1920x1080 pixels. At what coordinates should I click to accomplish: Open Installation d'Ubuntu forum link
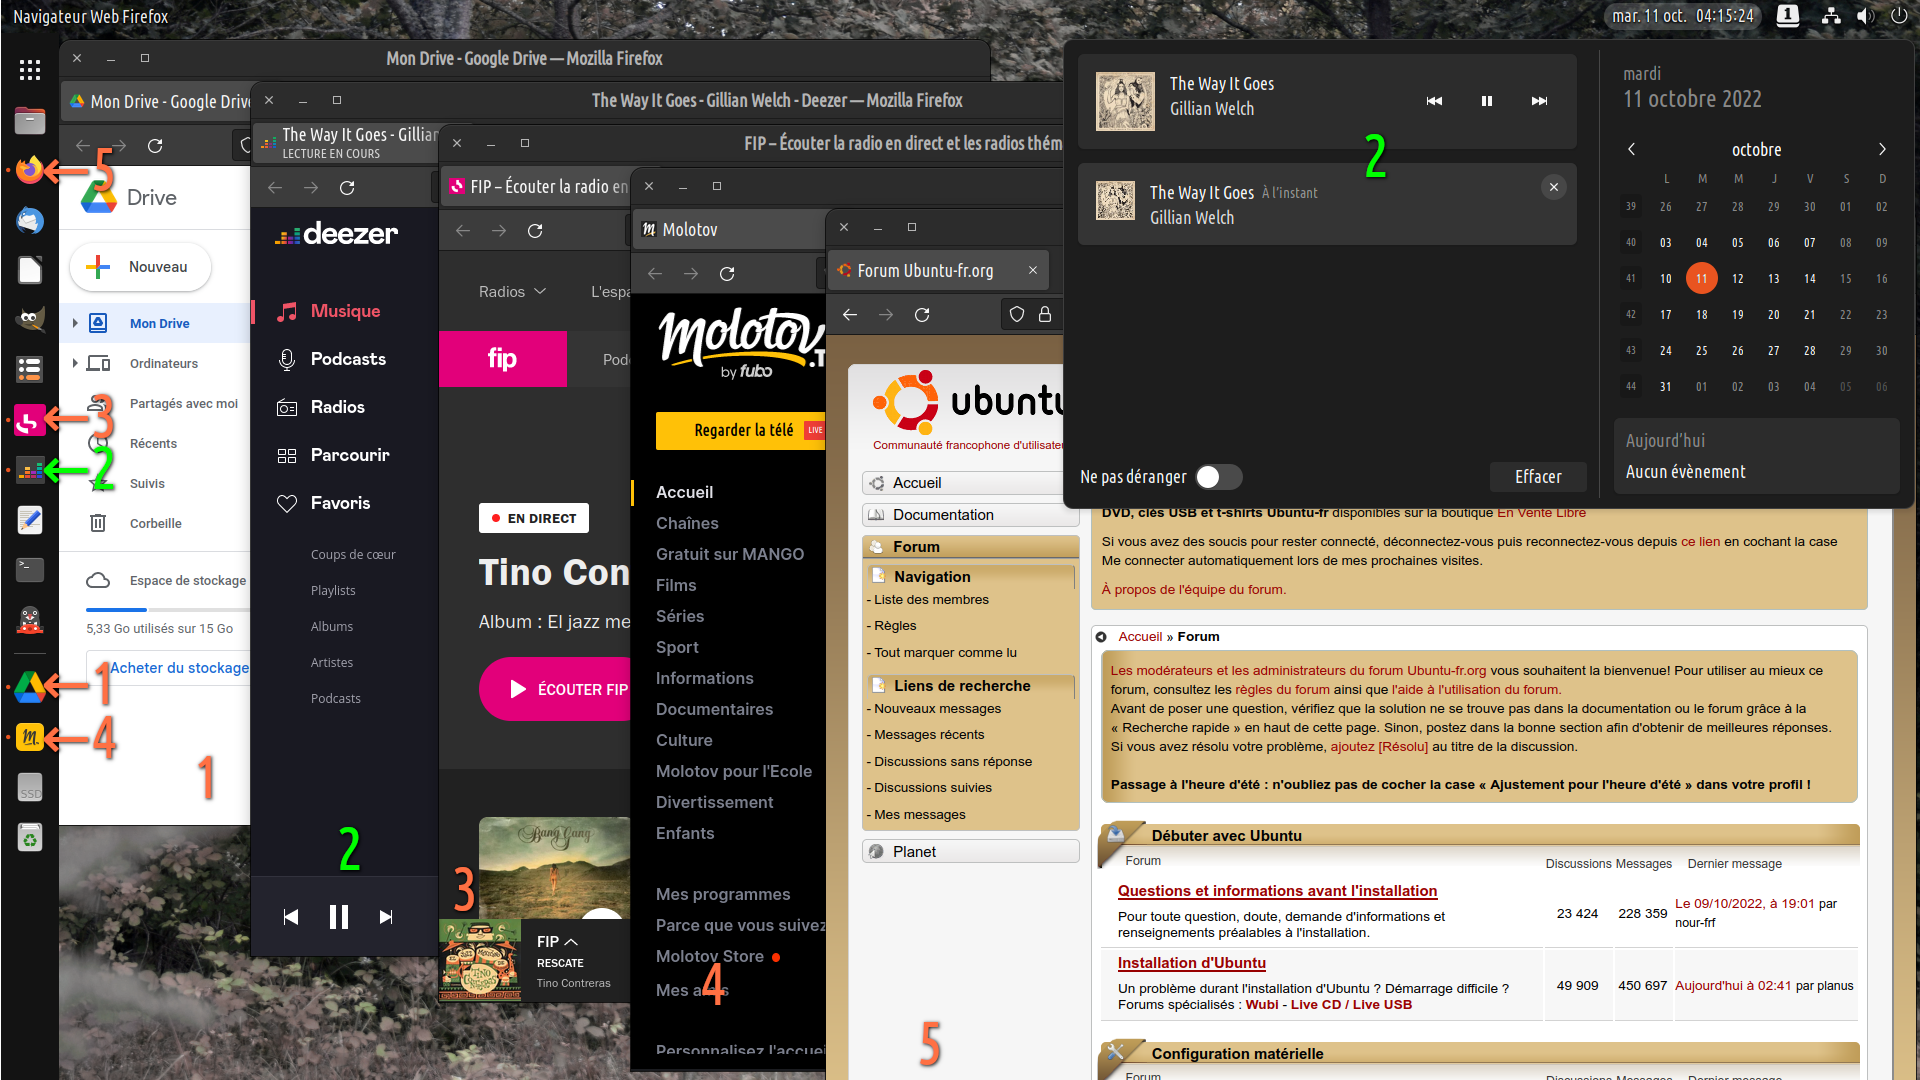tap(1191, 963)
